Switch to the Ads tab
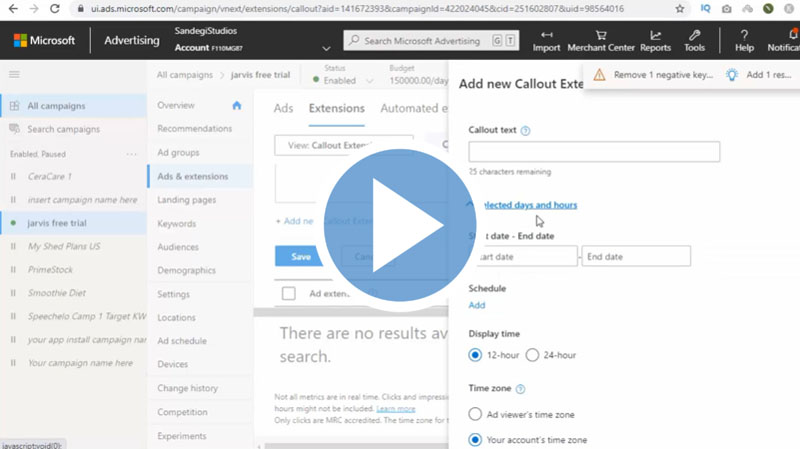Image resolution: width=800 pixels, height=449 pixels. pos(283,108)
